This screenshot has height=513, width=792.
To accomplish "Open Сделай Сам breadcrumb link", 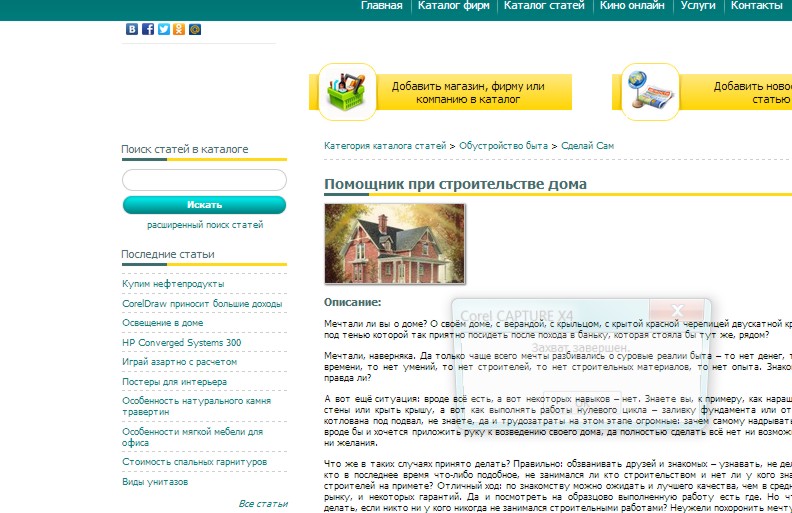I will (x=587, y=146).
